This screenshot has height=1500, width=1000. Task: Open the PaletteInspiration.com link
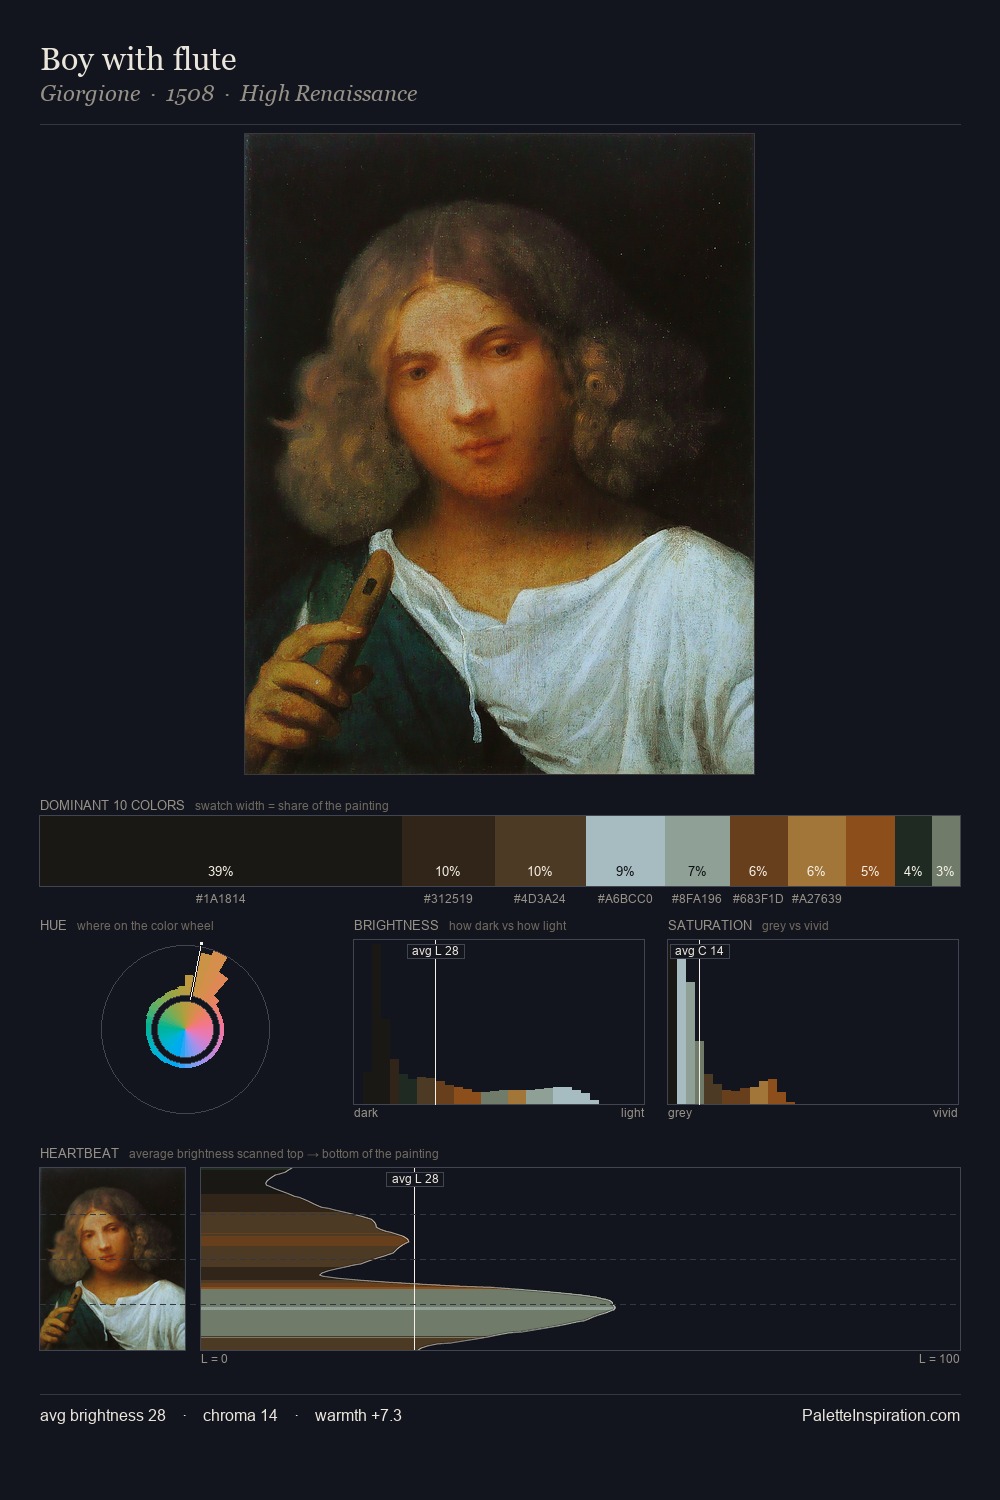click(881, 1415)
